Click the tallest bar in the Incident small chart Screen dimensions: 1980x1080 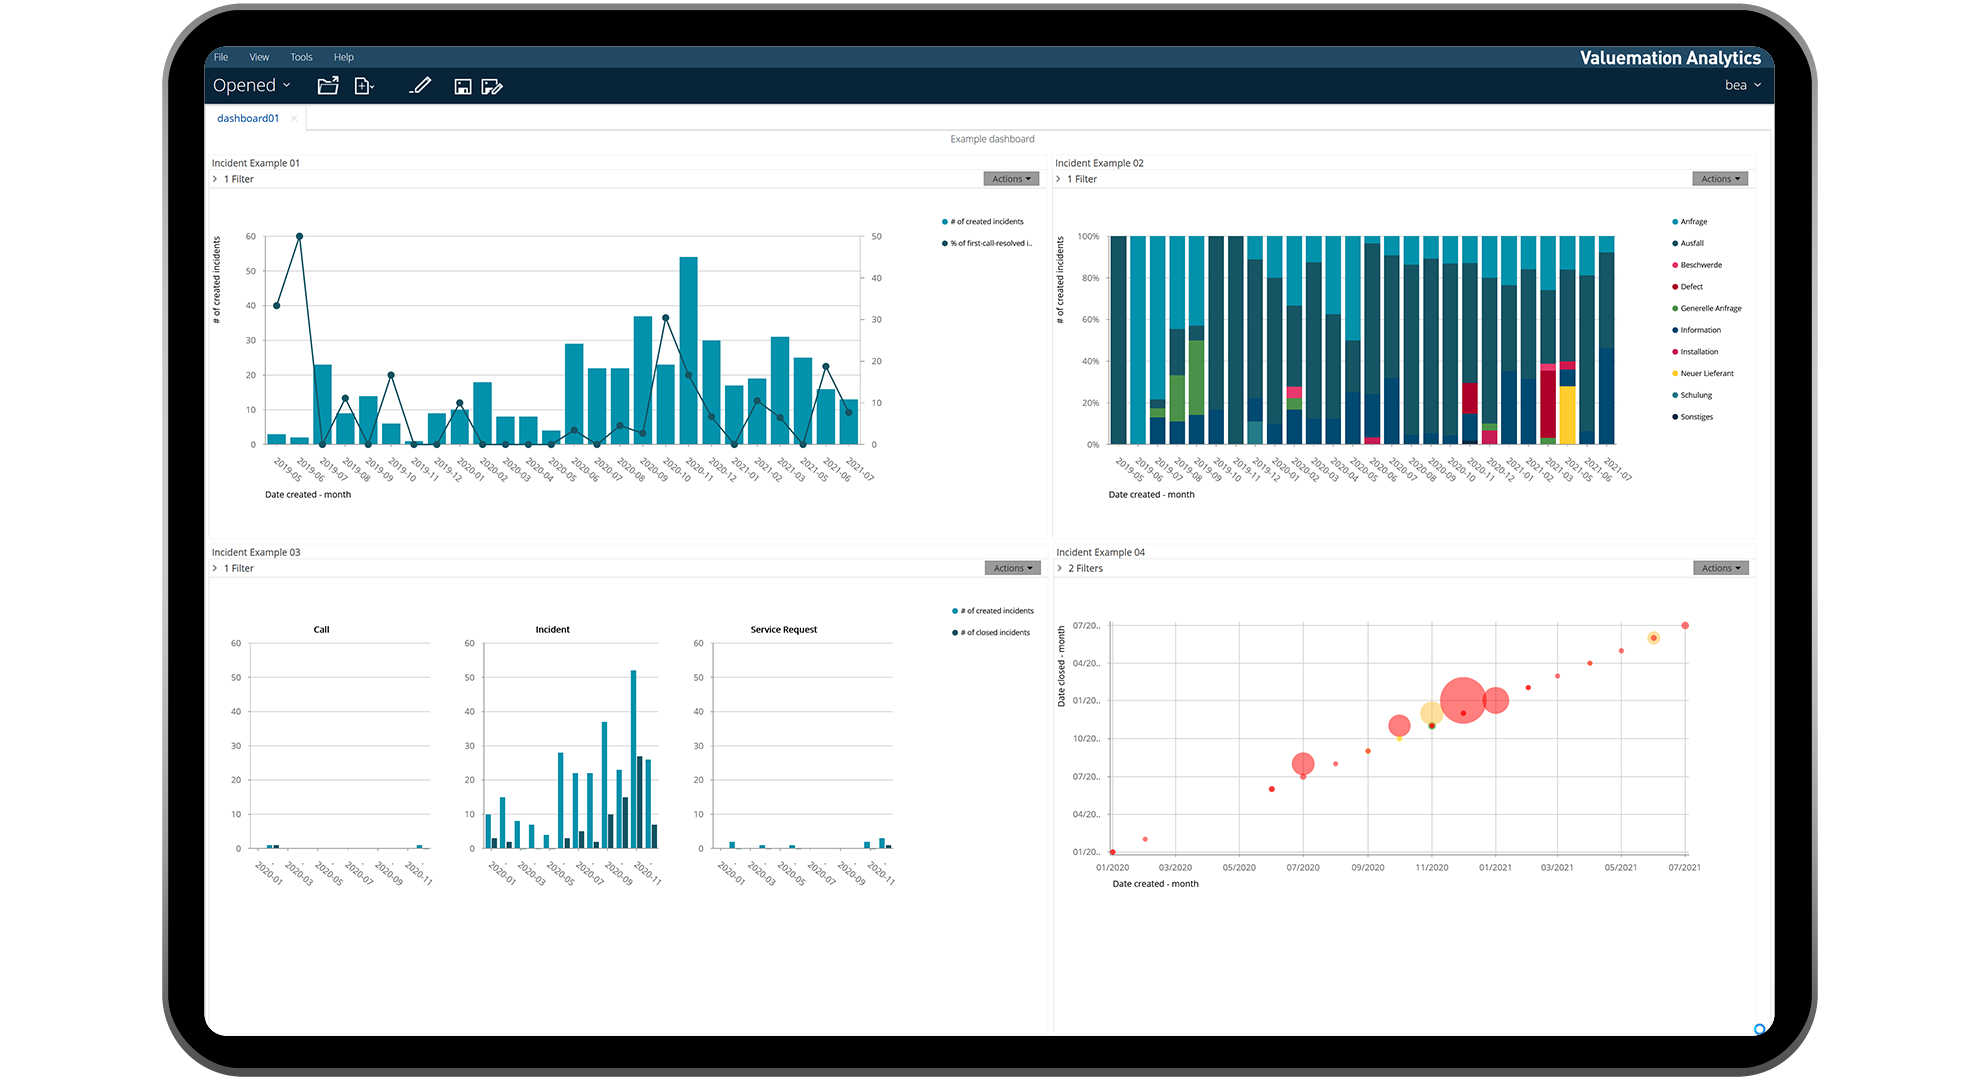[x=633, y=759]
